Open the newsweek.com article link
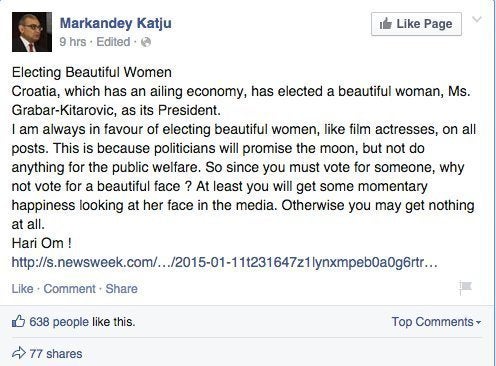The image size is (496, 366). [224, 262]
